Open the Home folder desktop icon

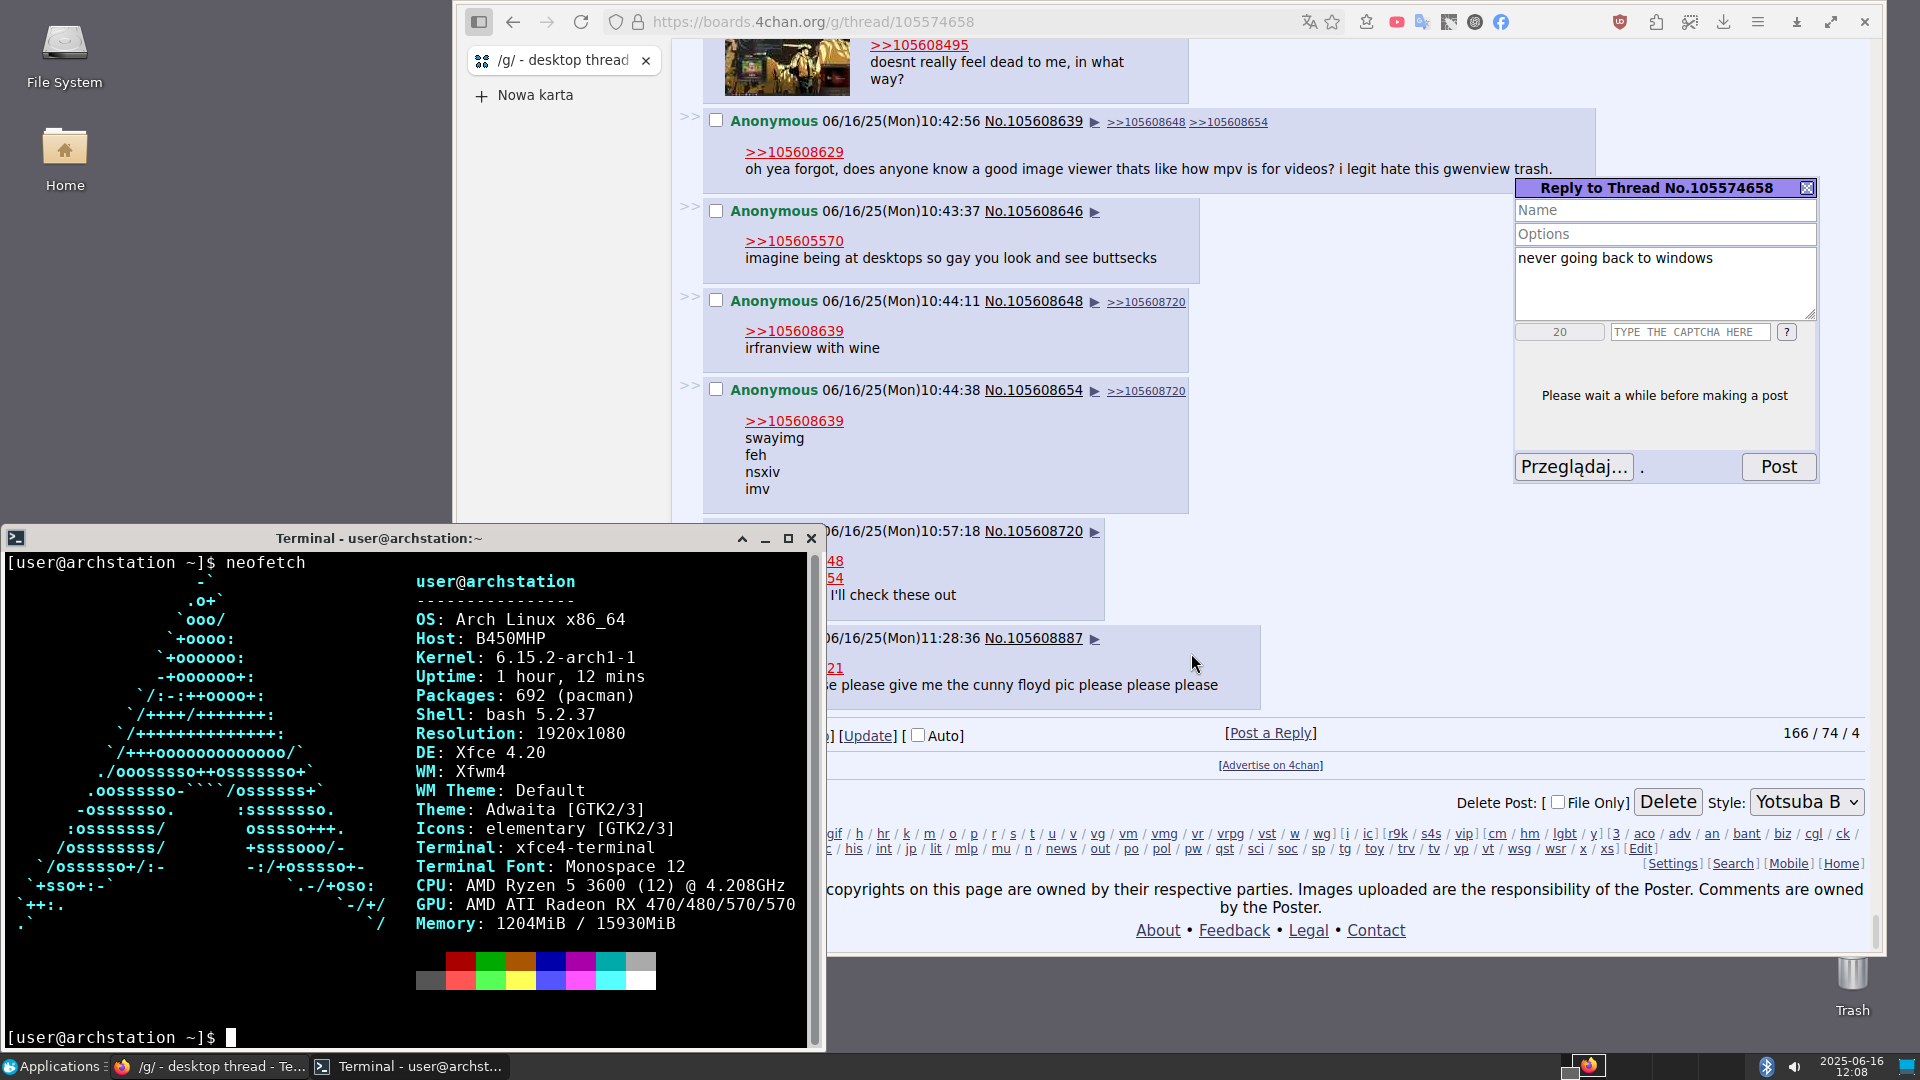65,158
